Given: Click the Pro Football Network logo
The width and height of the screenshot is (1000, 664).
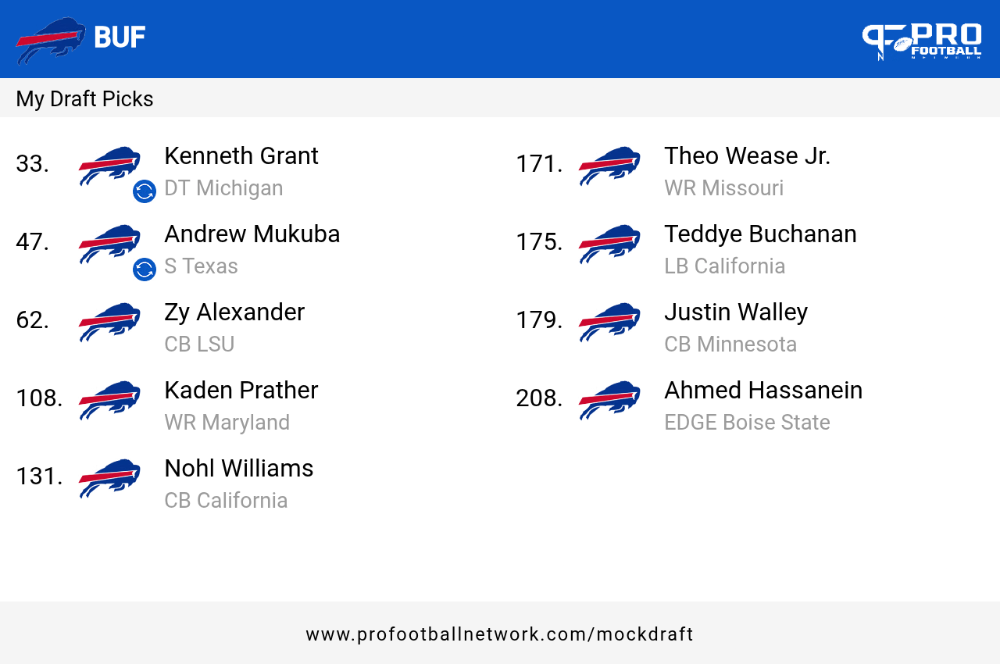Looking at the screenshot, I should 922,41.
